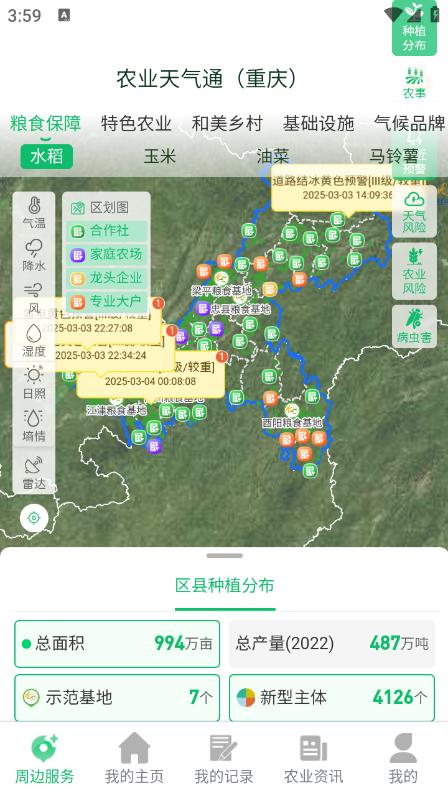Toggle the 合作社 legend filter

(107, 231)
